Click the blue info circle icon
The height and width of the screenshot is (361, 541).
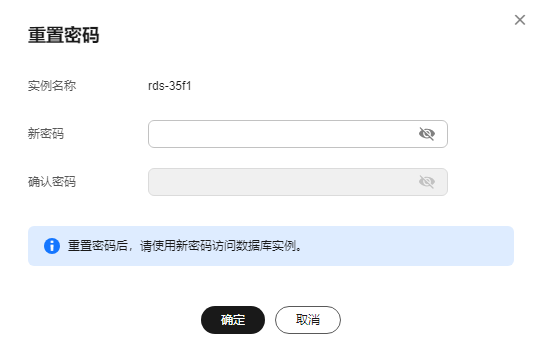[x=52, y=246]
